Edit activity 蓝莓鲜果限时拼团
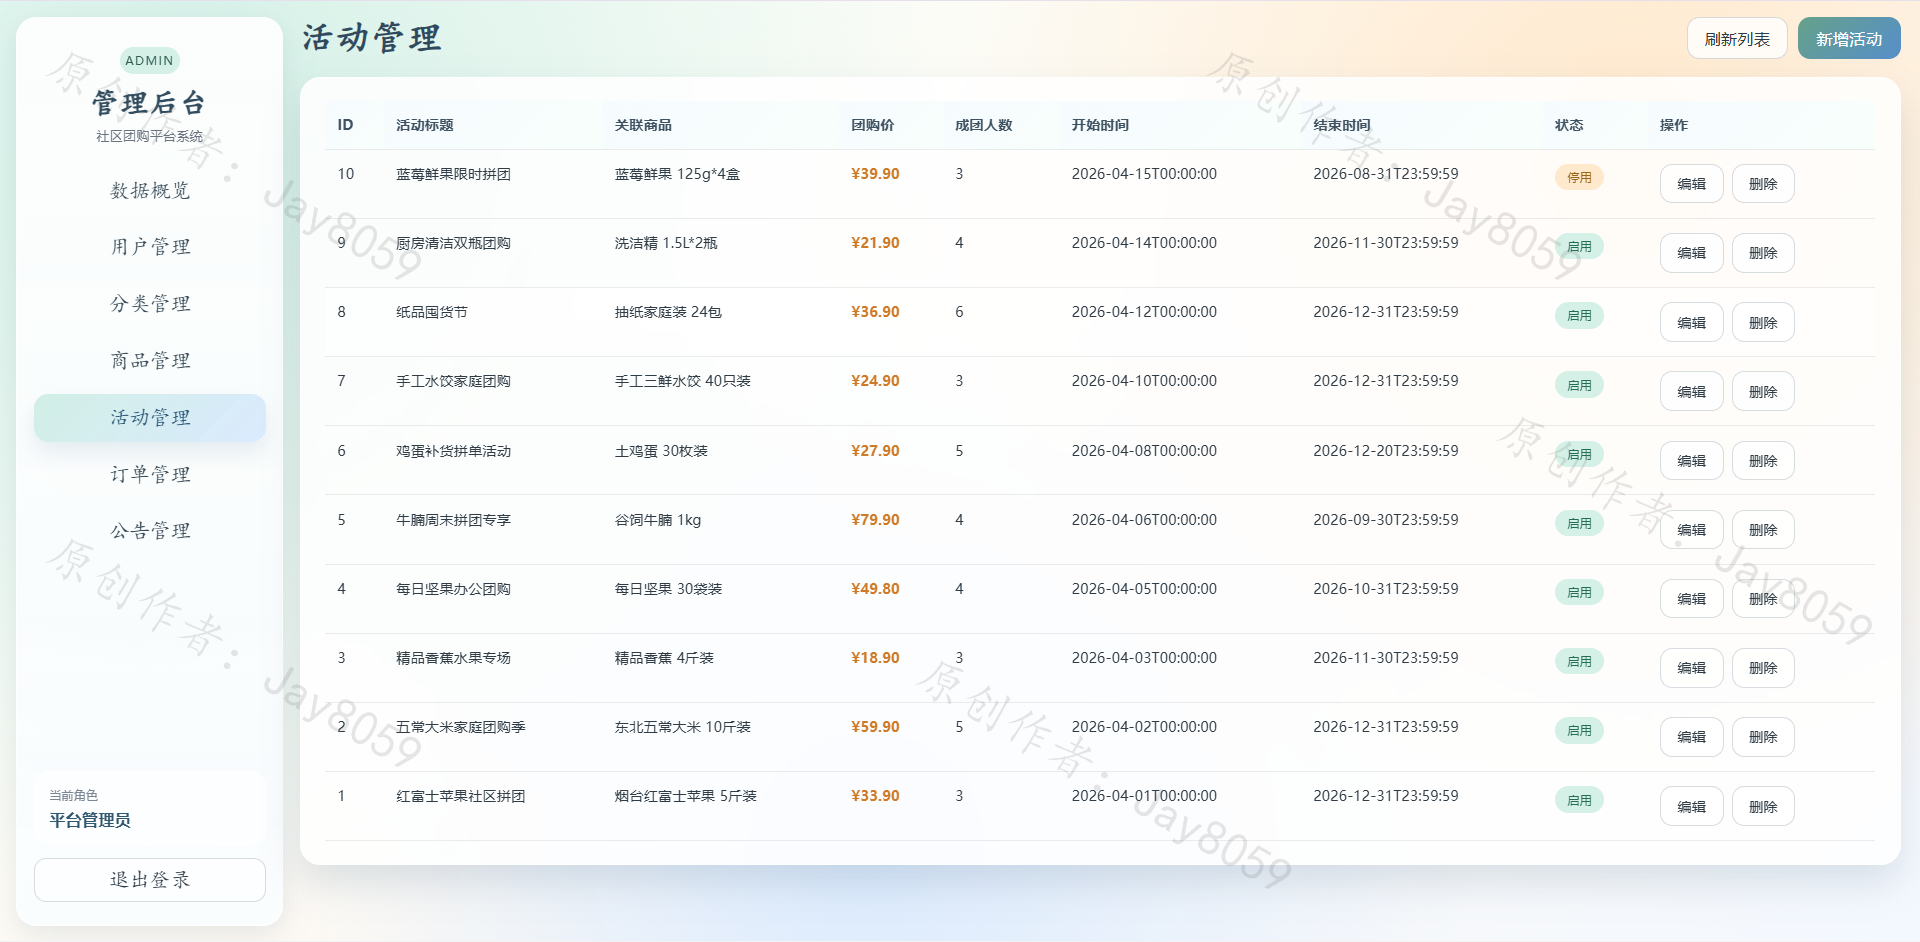Screen dimensions: 1920x942 1692,184
